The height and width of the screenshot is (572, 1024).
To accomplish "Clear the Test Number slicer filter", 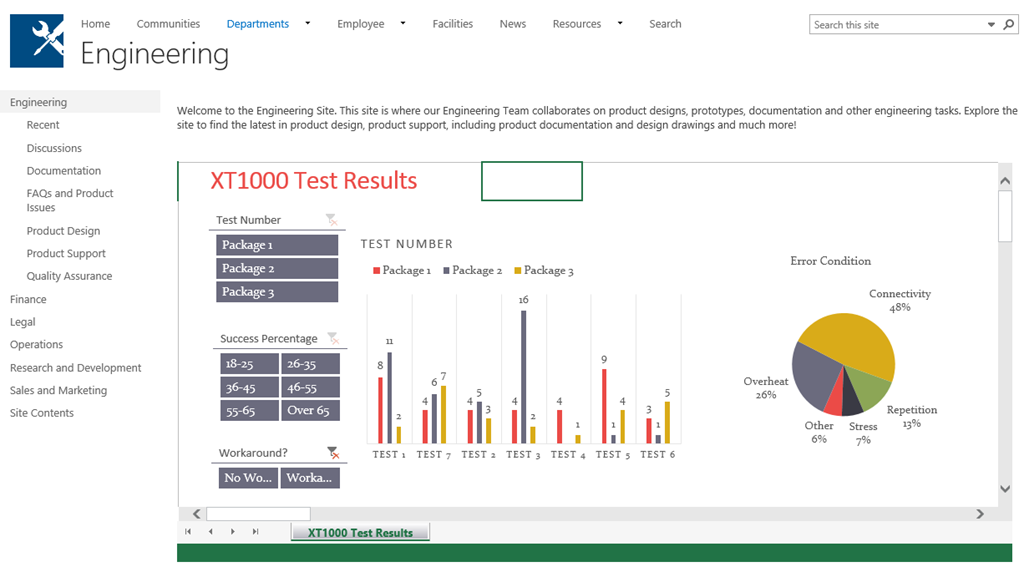I will 332,220.
